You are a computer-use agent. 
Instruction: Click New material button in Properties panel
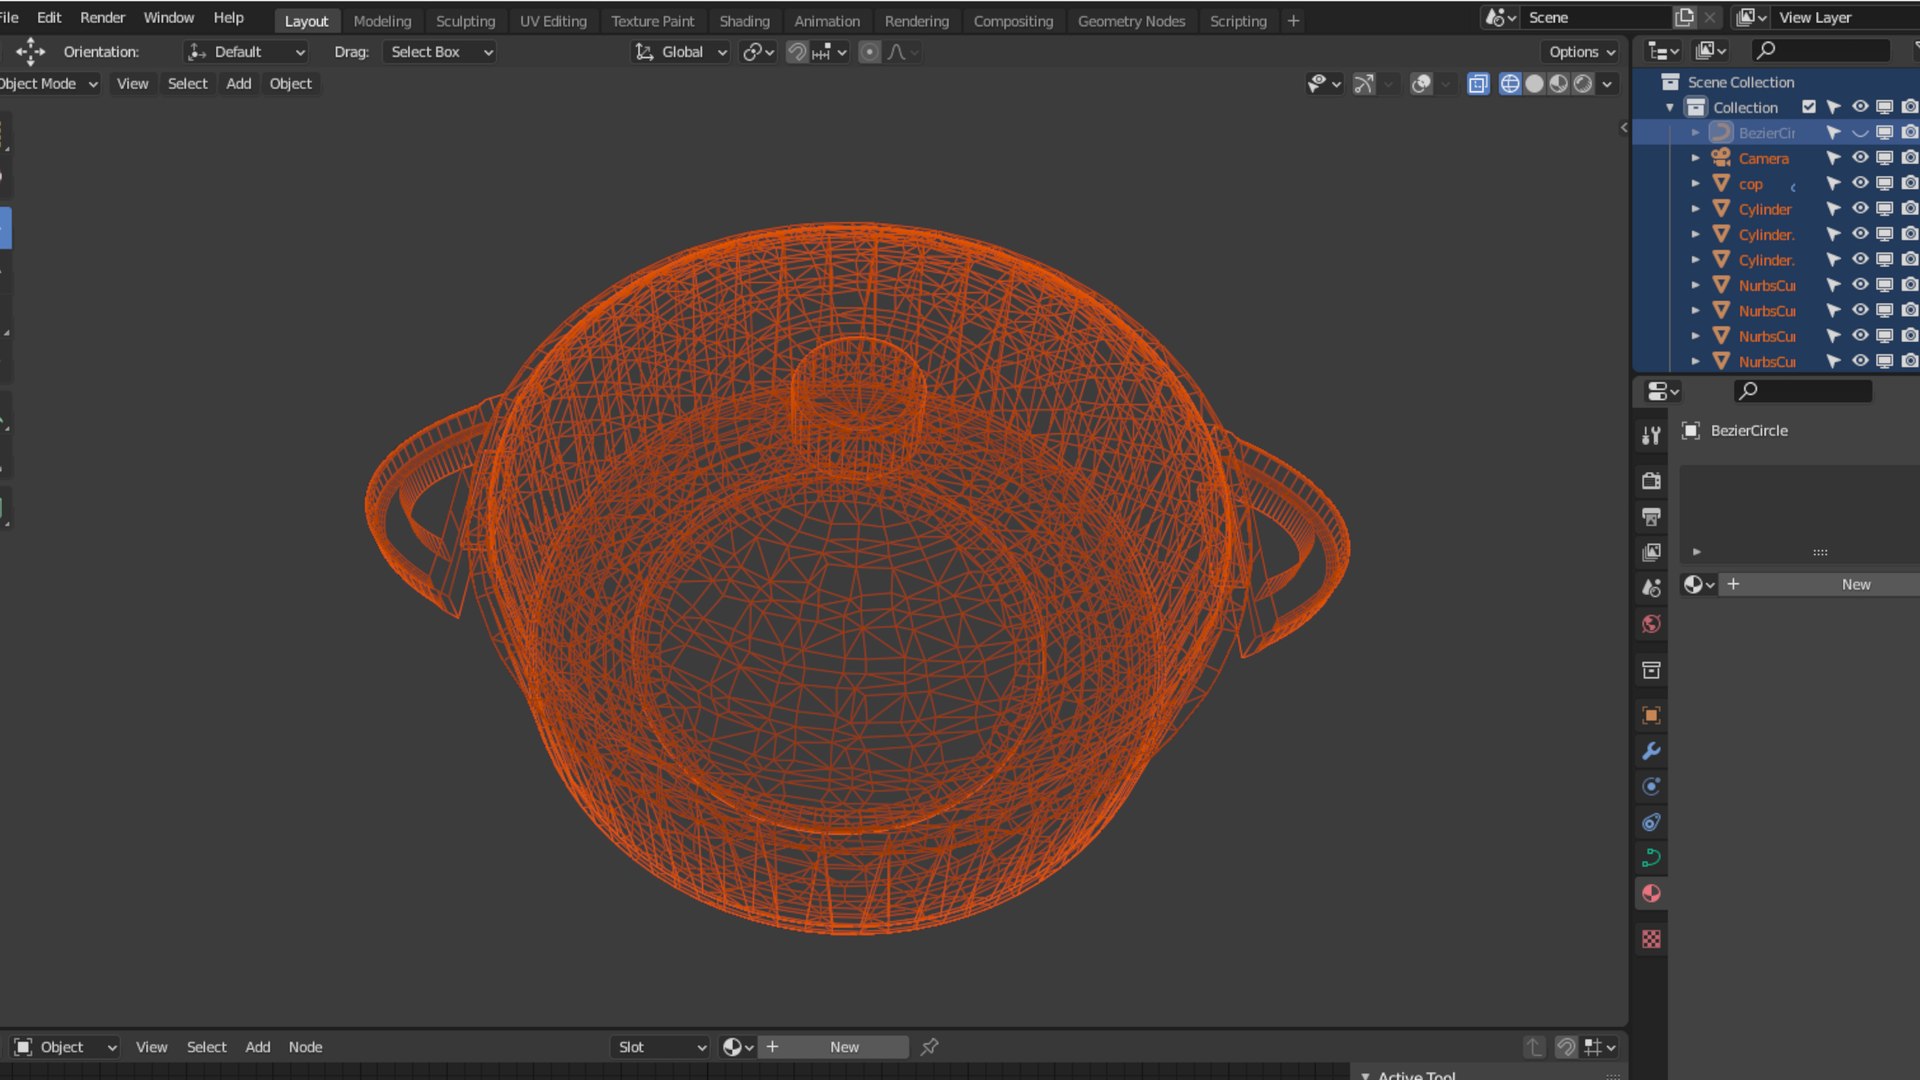(x=1855, y=585)
